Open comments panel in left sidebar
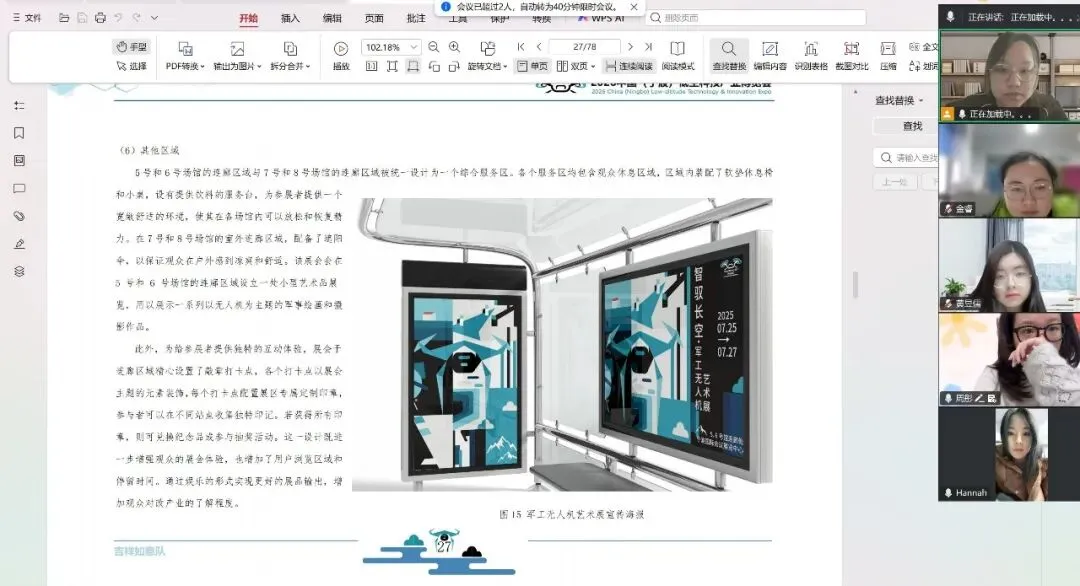Viewport: 1080px width, 586px height. pos(19,189)
